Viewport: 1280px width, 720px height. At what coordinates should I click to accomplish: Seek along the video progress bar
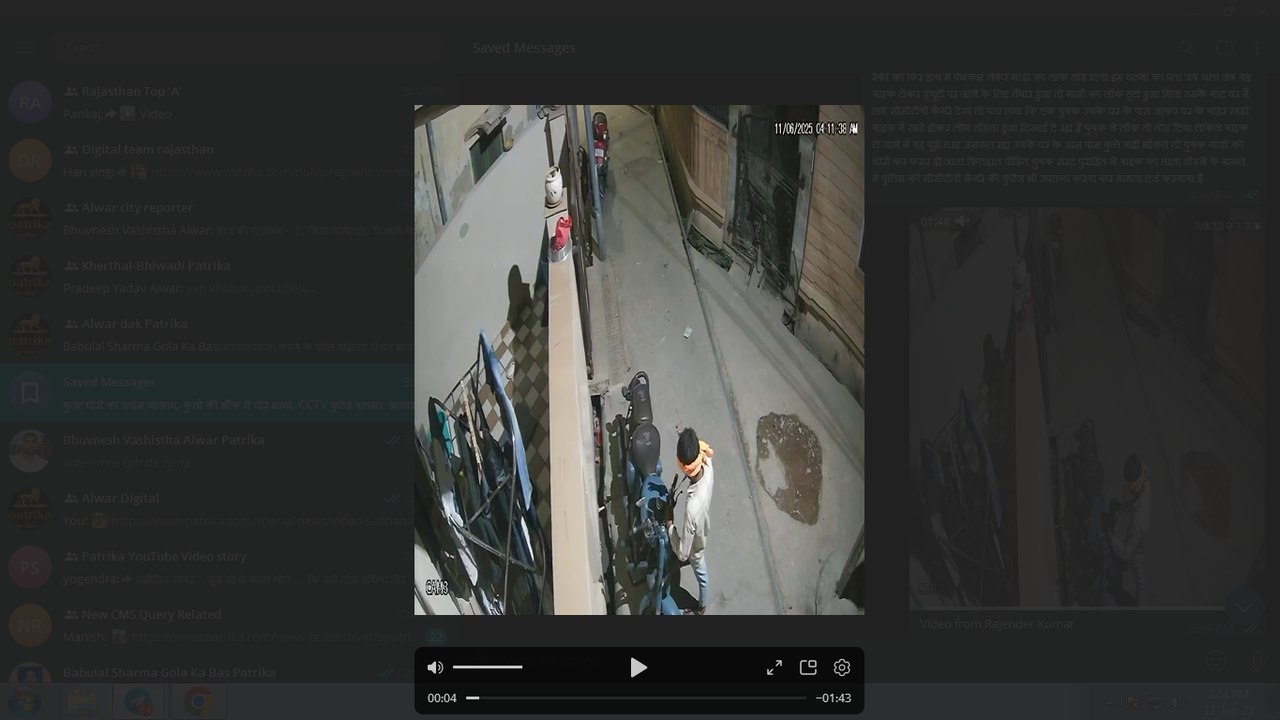click(636, 698)
